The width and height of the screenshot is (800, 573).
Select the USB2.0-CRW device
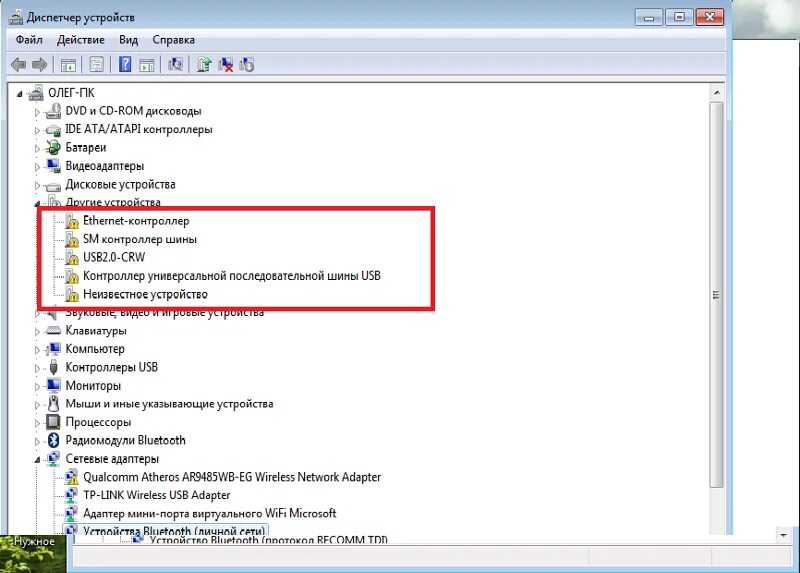(x=114, y=257)
